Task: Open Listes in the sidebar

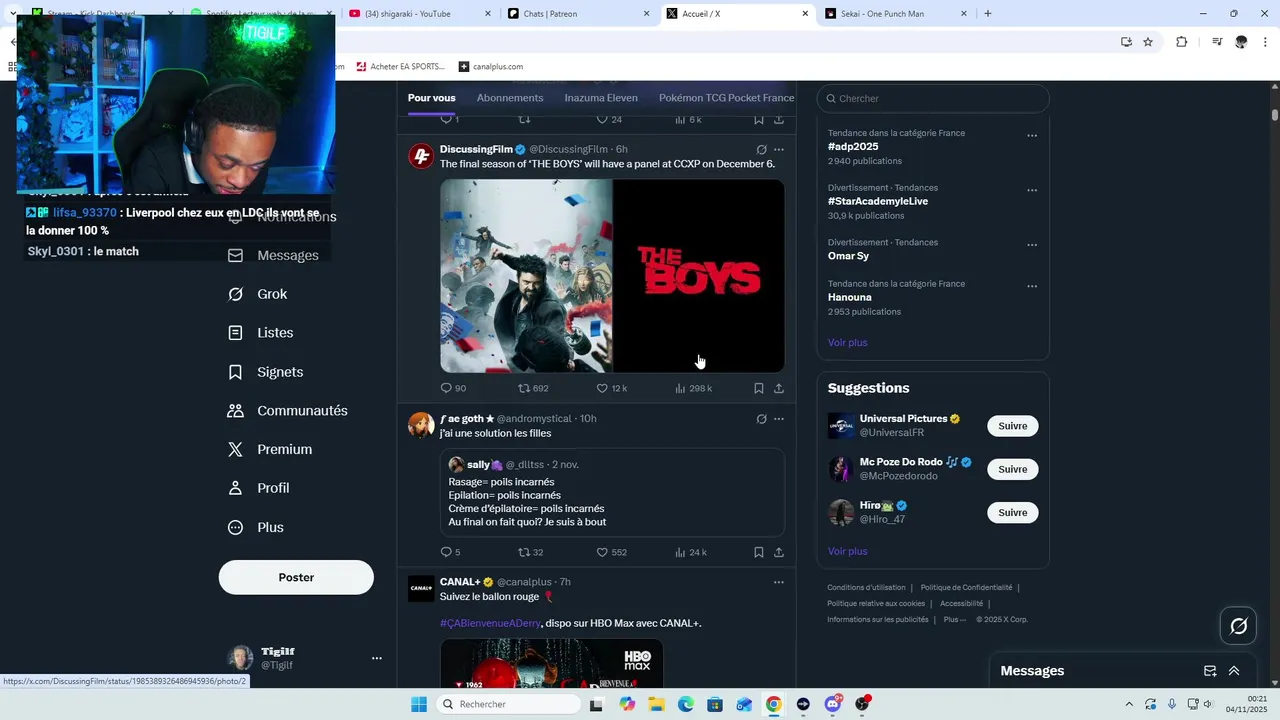Action: pyautogui.click(x=260, y=333)
